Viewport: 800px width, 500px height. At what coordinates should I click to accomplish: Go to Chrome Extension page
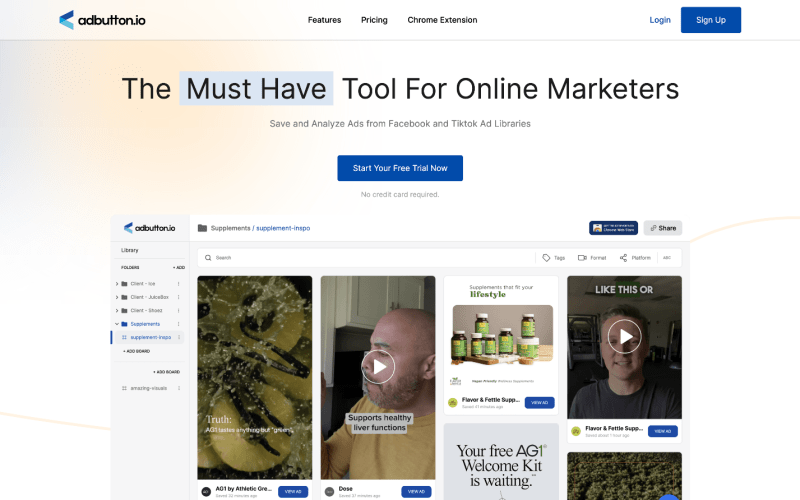click(x=442, y=20)
